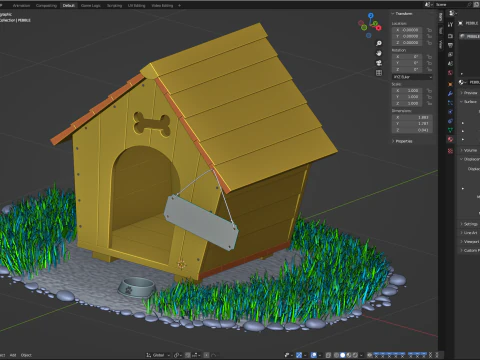Image resolution: width=480 pixels, height=360 pixels.
Task: Click the zoom view magnifier icon
Action: pyautogui.click(x=379, y=43)
